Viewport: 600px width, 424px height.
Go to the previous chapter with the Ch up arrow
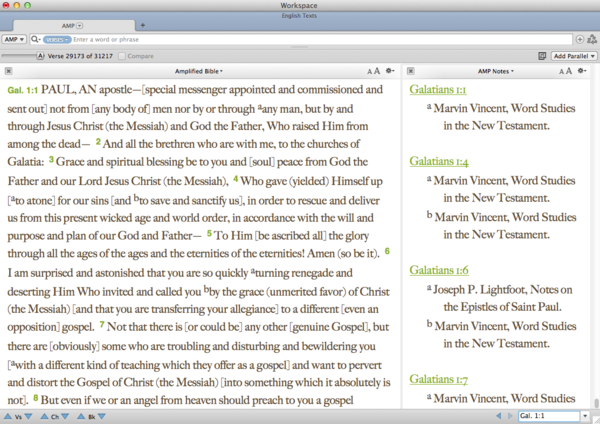tap(44, 416)
